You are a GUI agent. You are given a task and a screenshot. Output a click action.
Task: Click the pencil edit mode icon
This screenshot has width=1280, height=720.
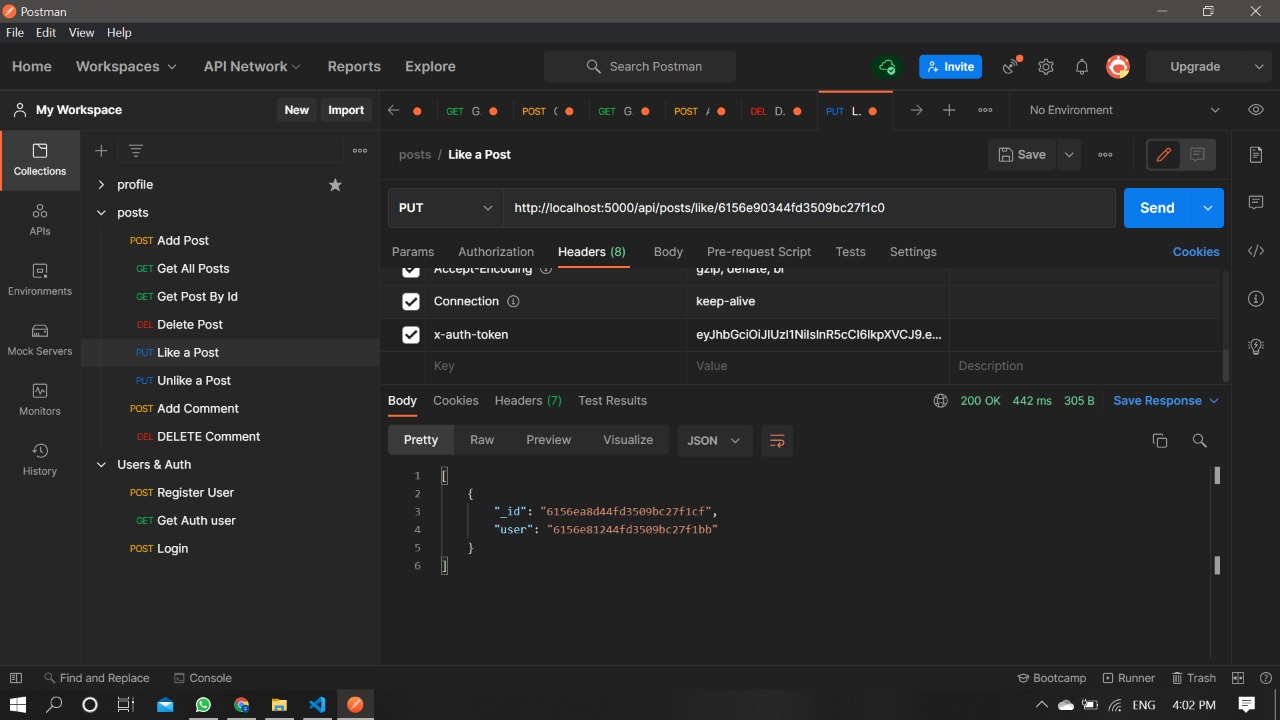click(x=1164, y=155)
